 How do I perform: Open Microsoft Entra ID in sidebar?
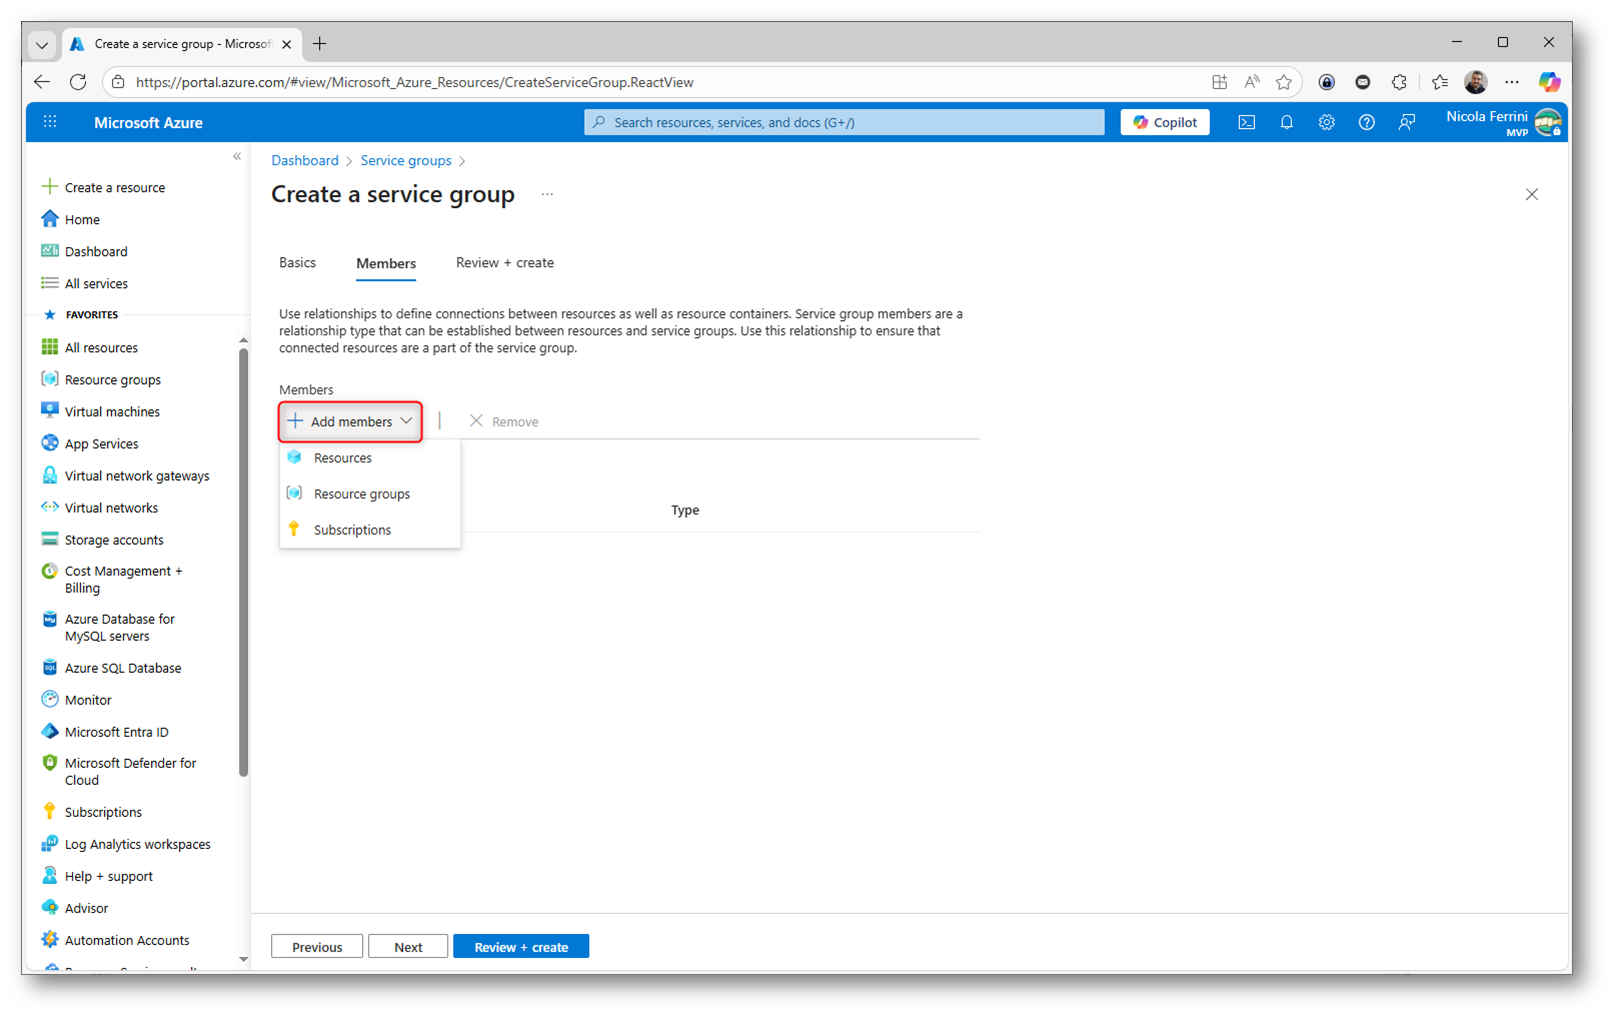[x=116, y=732]
